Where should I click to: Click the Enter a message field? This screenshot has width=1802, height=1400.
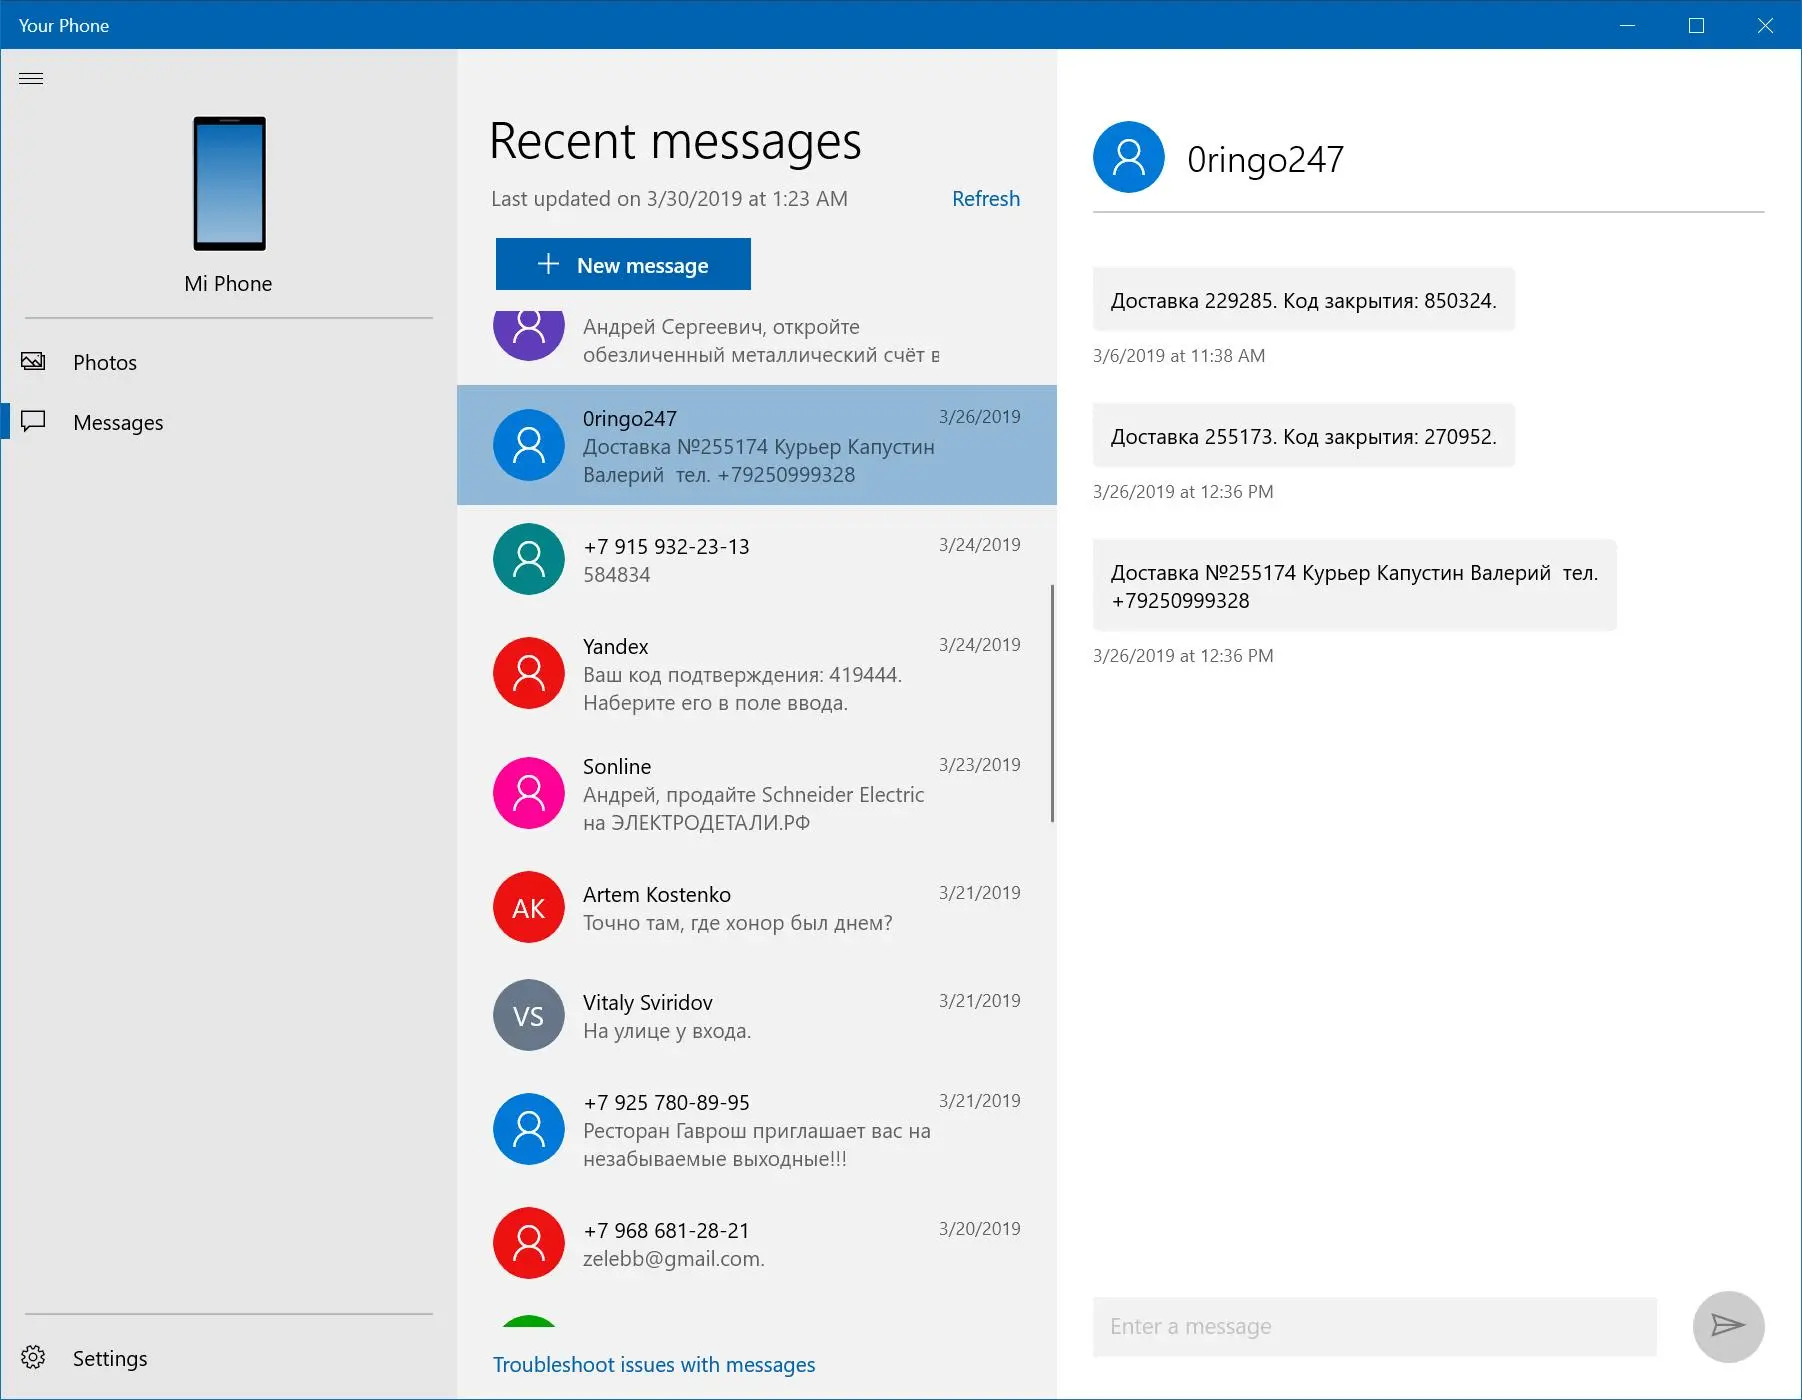(x=1375, y=1326)
